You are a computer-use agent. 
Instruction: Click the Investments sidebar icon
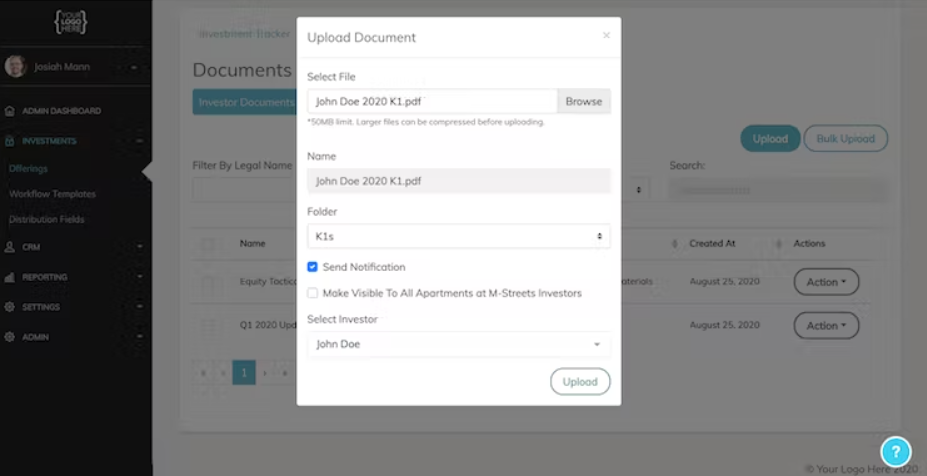[10, 141]
